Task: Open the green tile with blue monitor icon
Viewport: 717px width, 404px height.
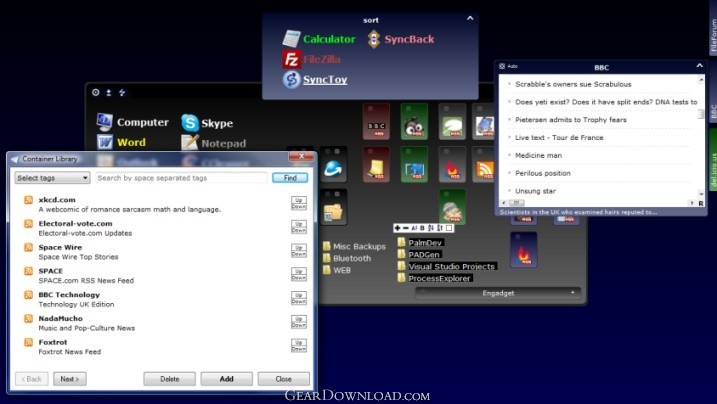Action: (414, 165)
